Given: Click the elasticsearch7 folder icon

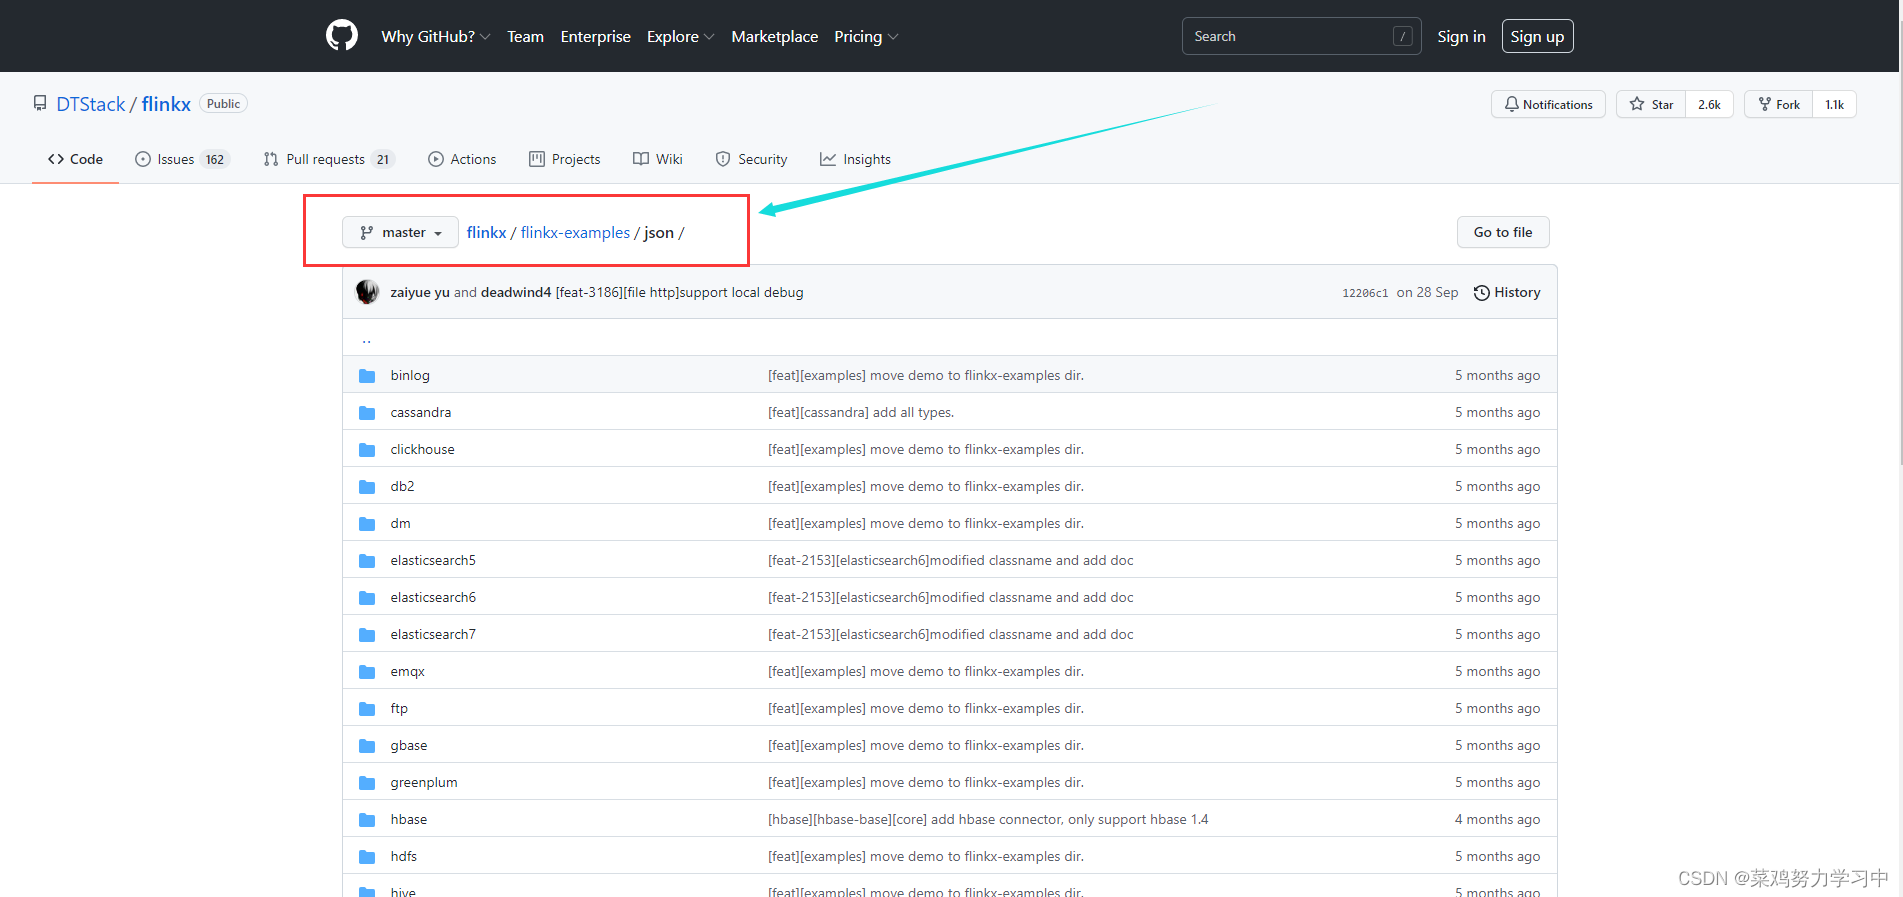Looking at the screenshot, I should pyautogui.click(x=367, y=635).
